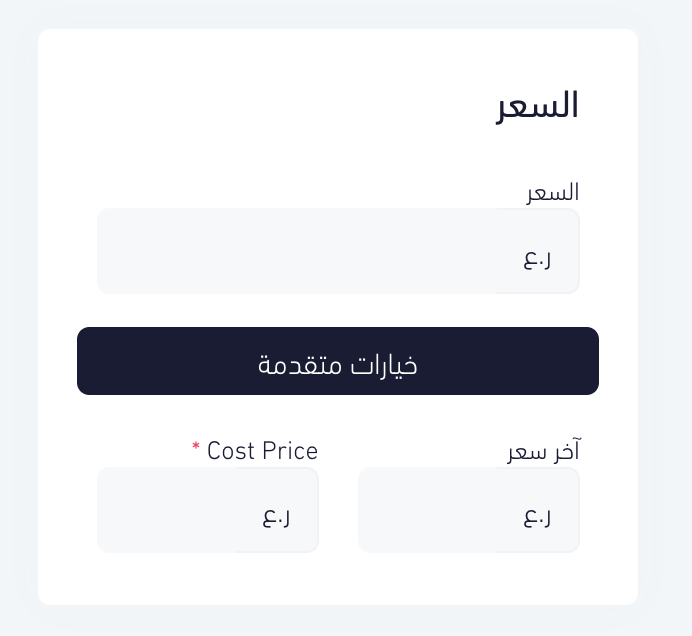The height and width of the screenshot is (636, 692).
Task: Click the Cost Price field label
Action: (263, 451)
